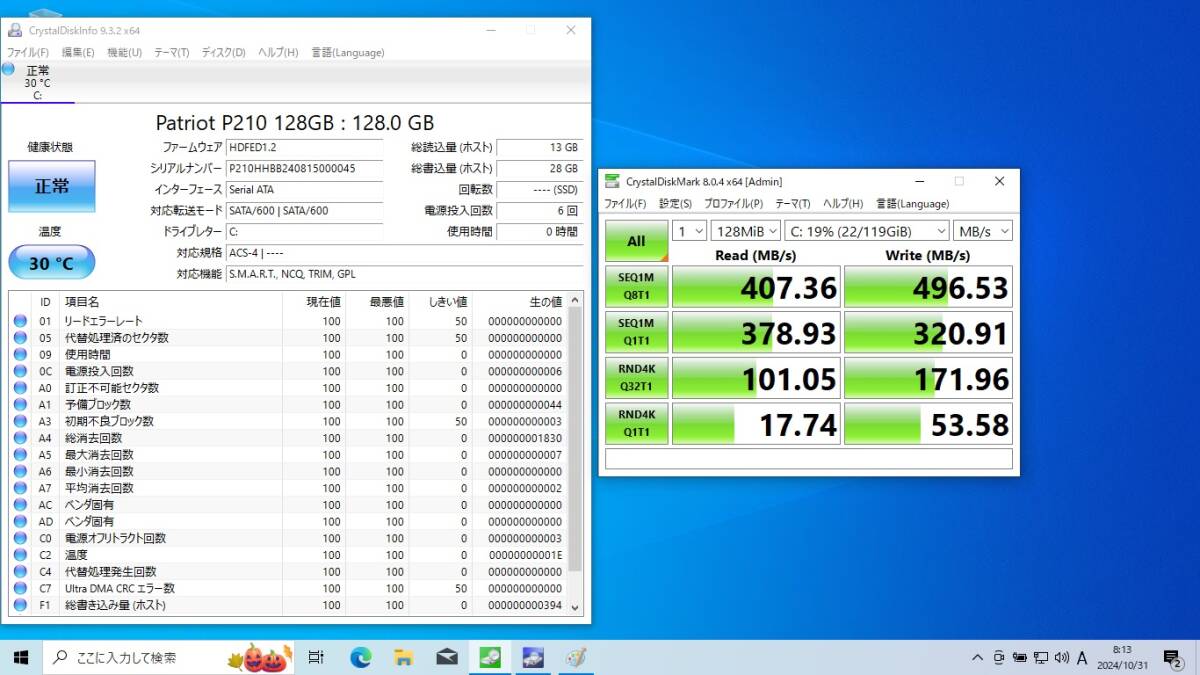1200x675 pixels.
Task: Open the unit dropdown MB/s
Action: 982,231
